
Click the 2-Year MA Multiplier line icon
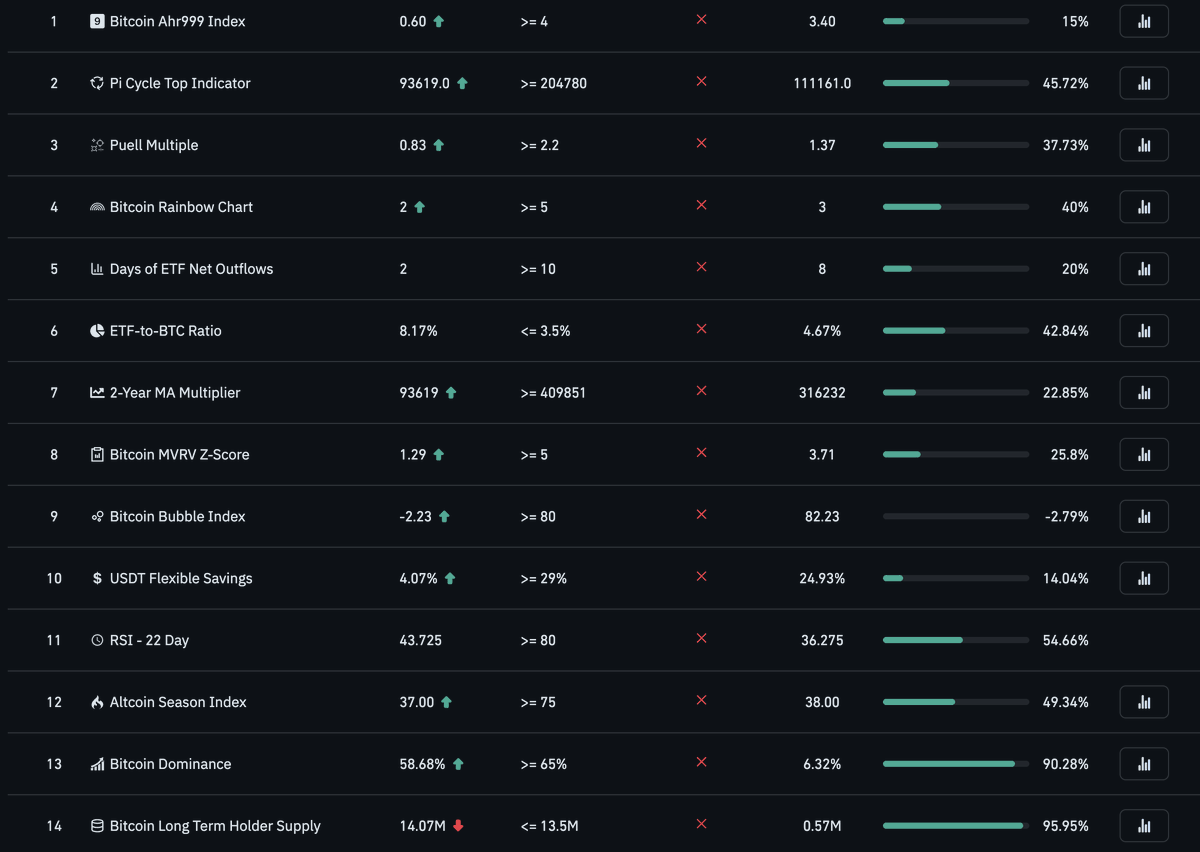point(97,393)
